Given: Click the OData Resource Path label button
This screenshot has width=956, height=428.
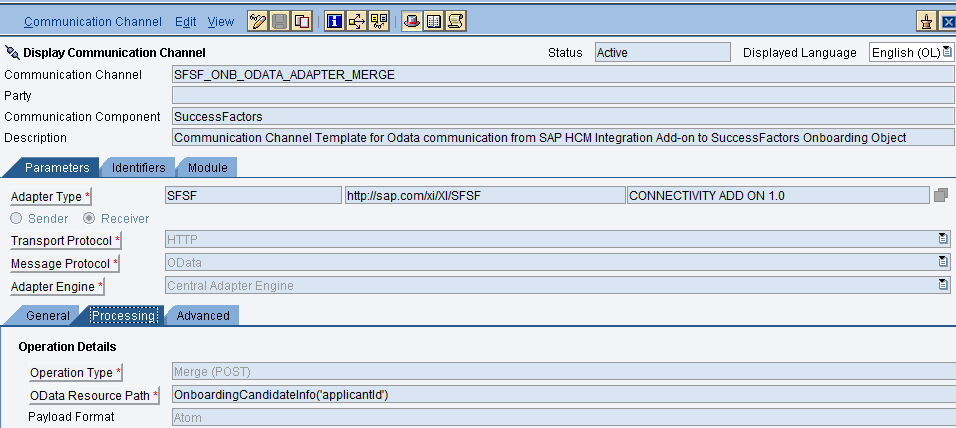Looking at the screenshot, I should tap(94, 395).
